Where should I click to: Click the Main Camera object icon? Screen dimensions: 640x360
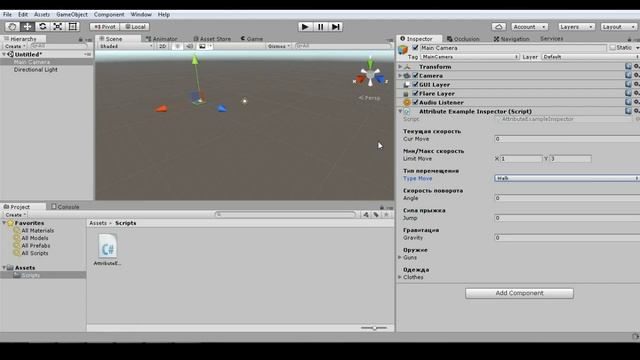(x=403, y=50)
